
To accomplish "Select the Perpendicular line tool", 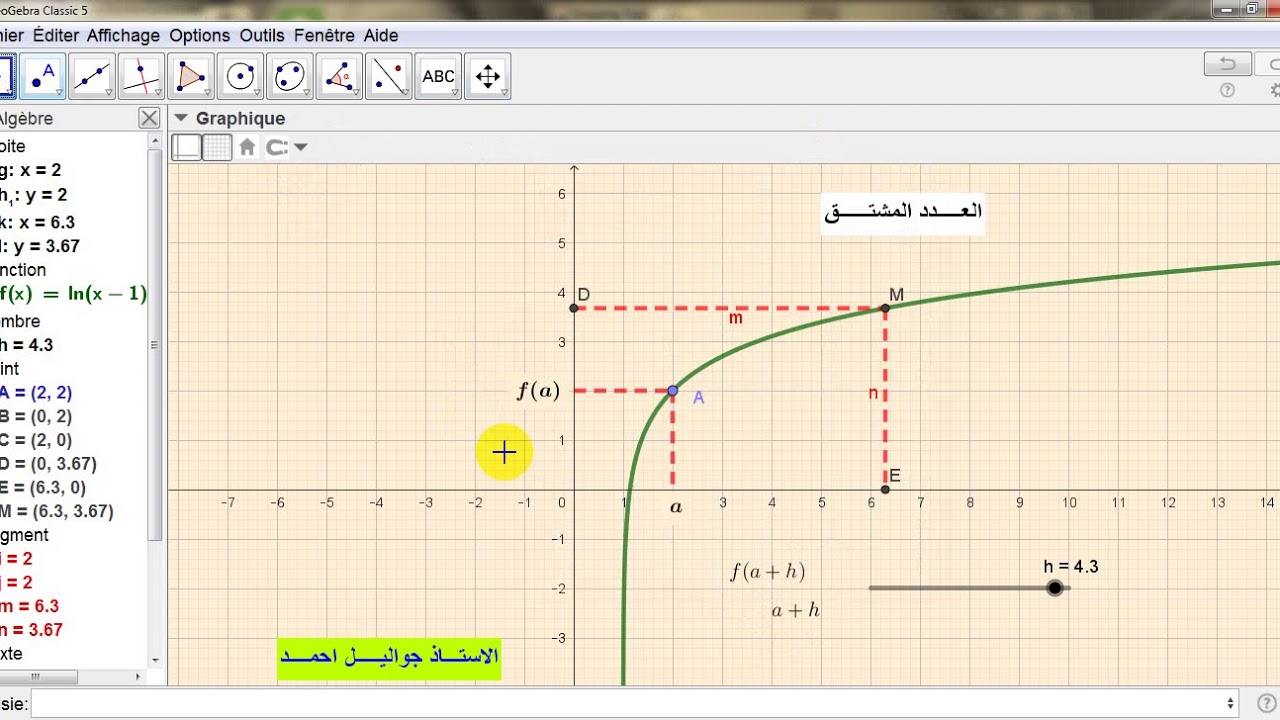I will (x=141, y=76).
